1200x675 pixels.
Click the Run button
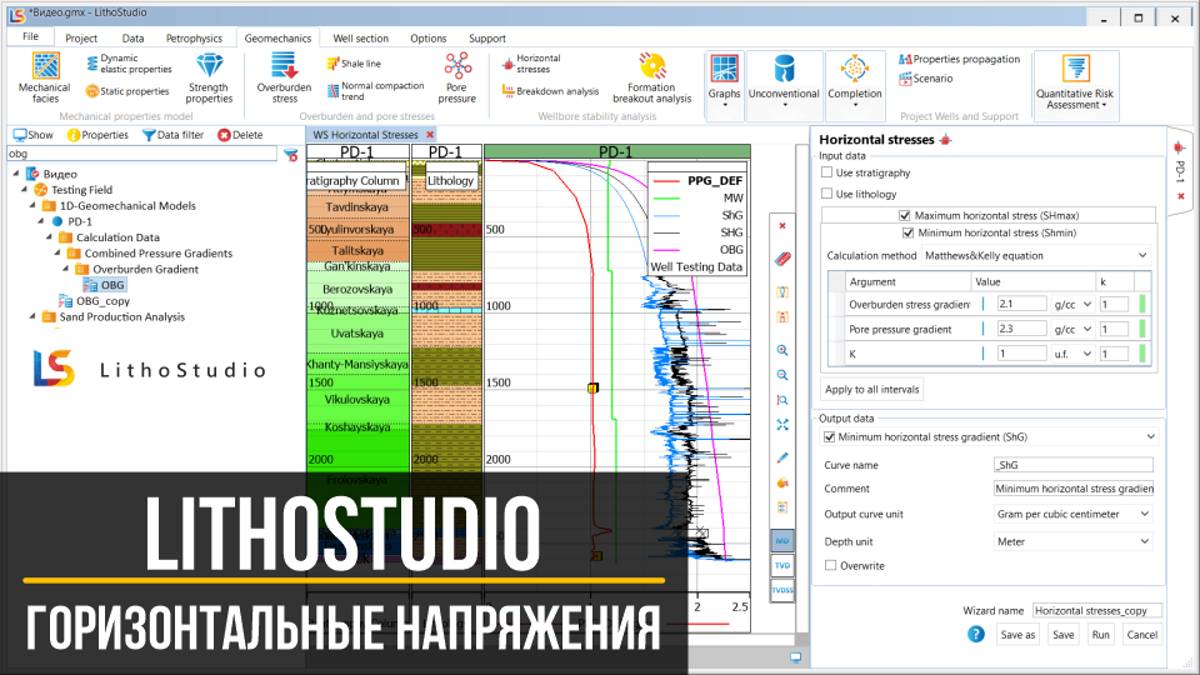coord(1100,634)
